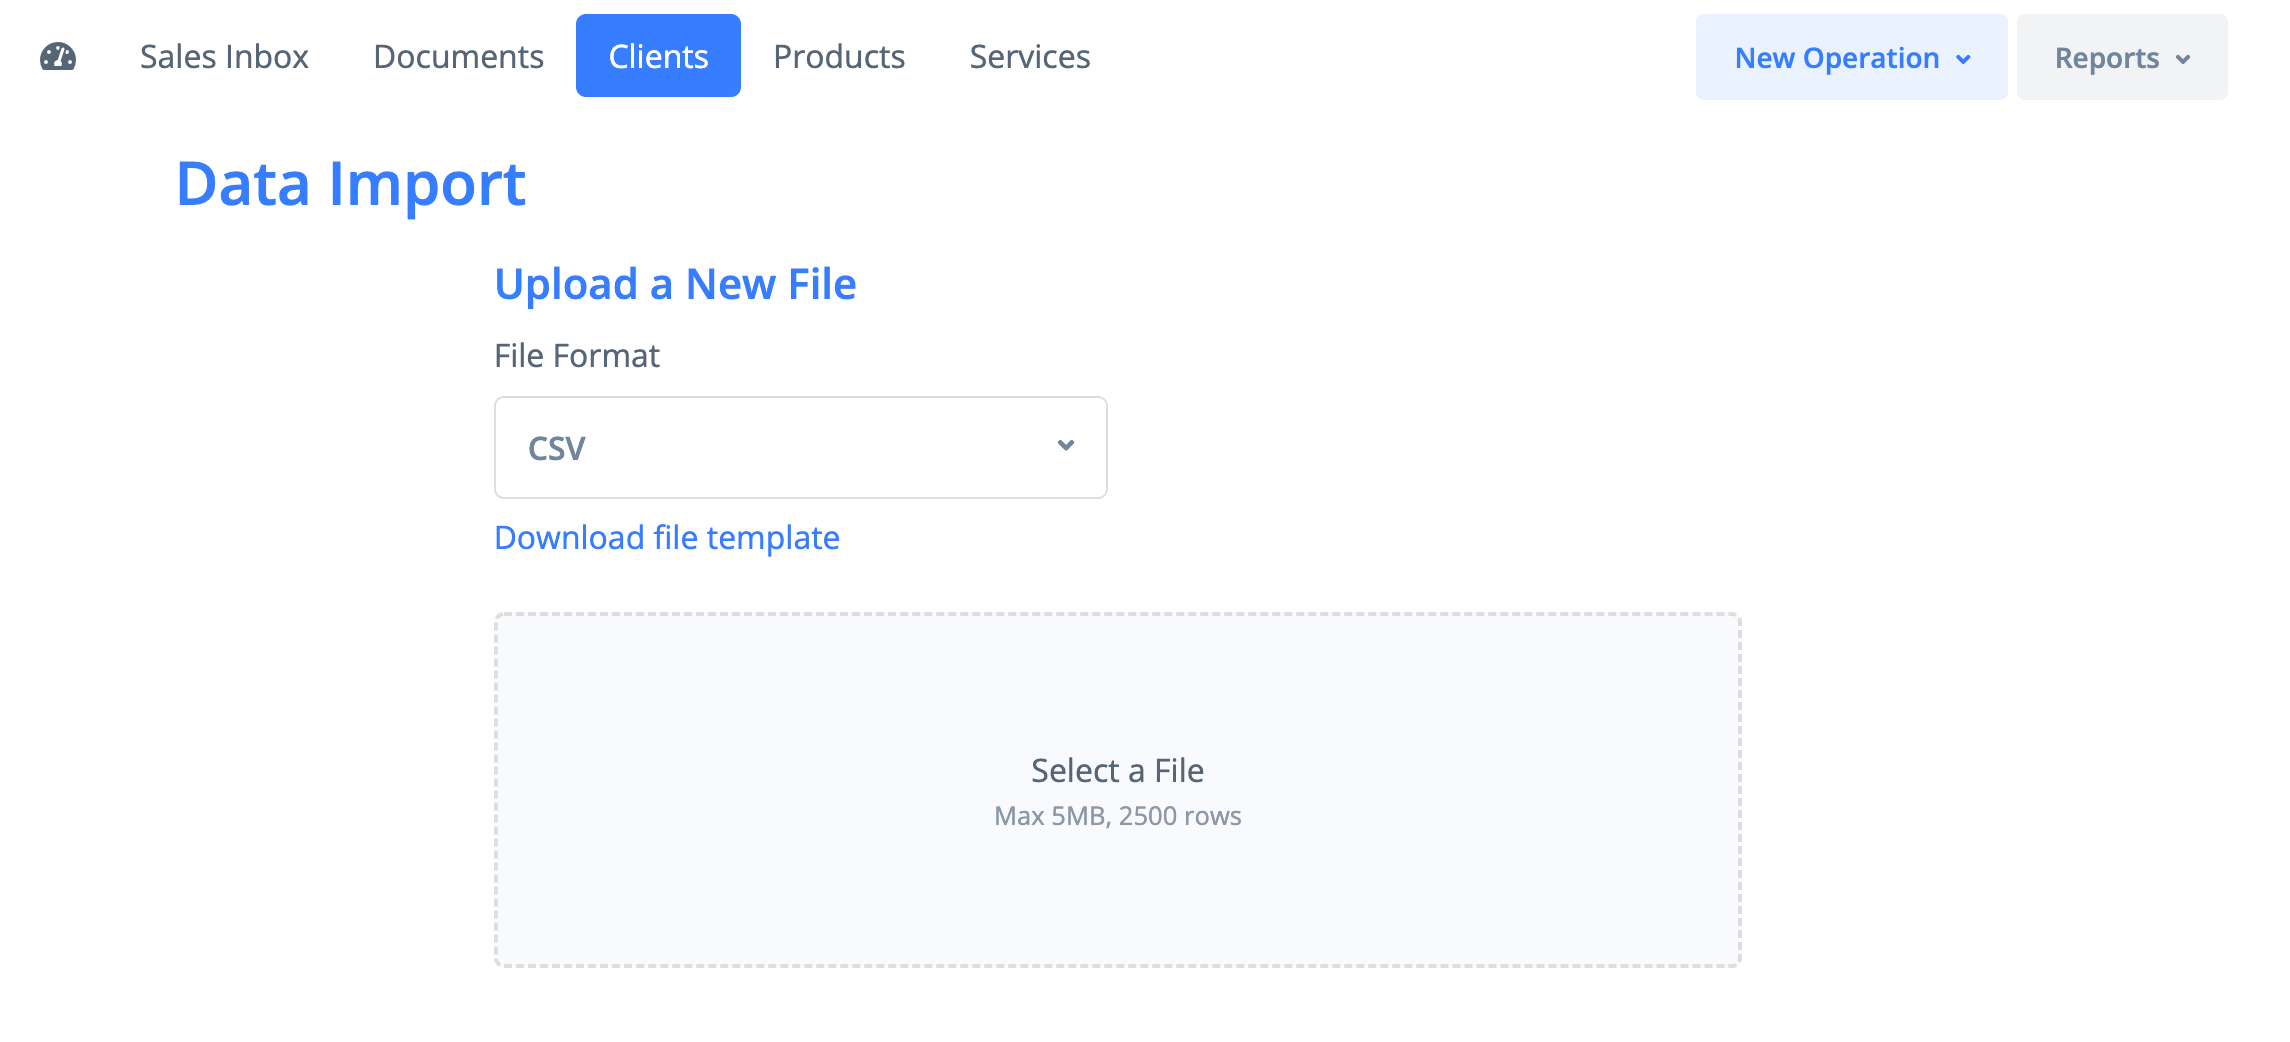This screenshot has height=1042, width=2290.
Task: Expand the Reports dropdown
Action: [x=2106, y=58]
